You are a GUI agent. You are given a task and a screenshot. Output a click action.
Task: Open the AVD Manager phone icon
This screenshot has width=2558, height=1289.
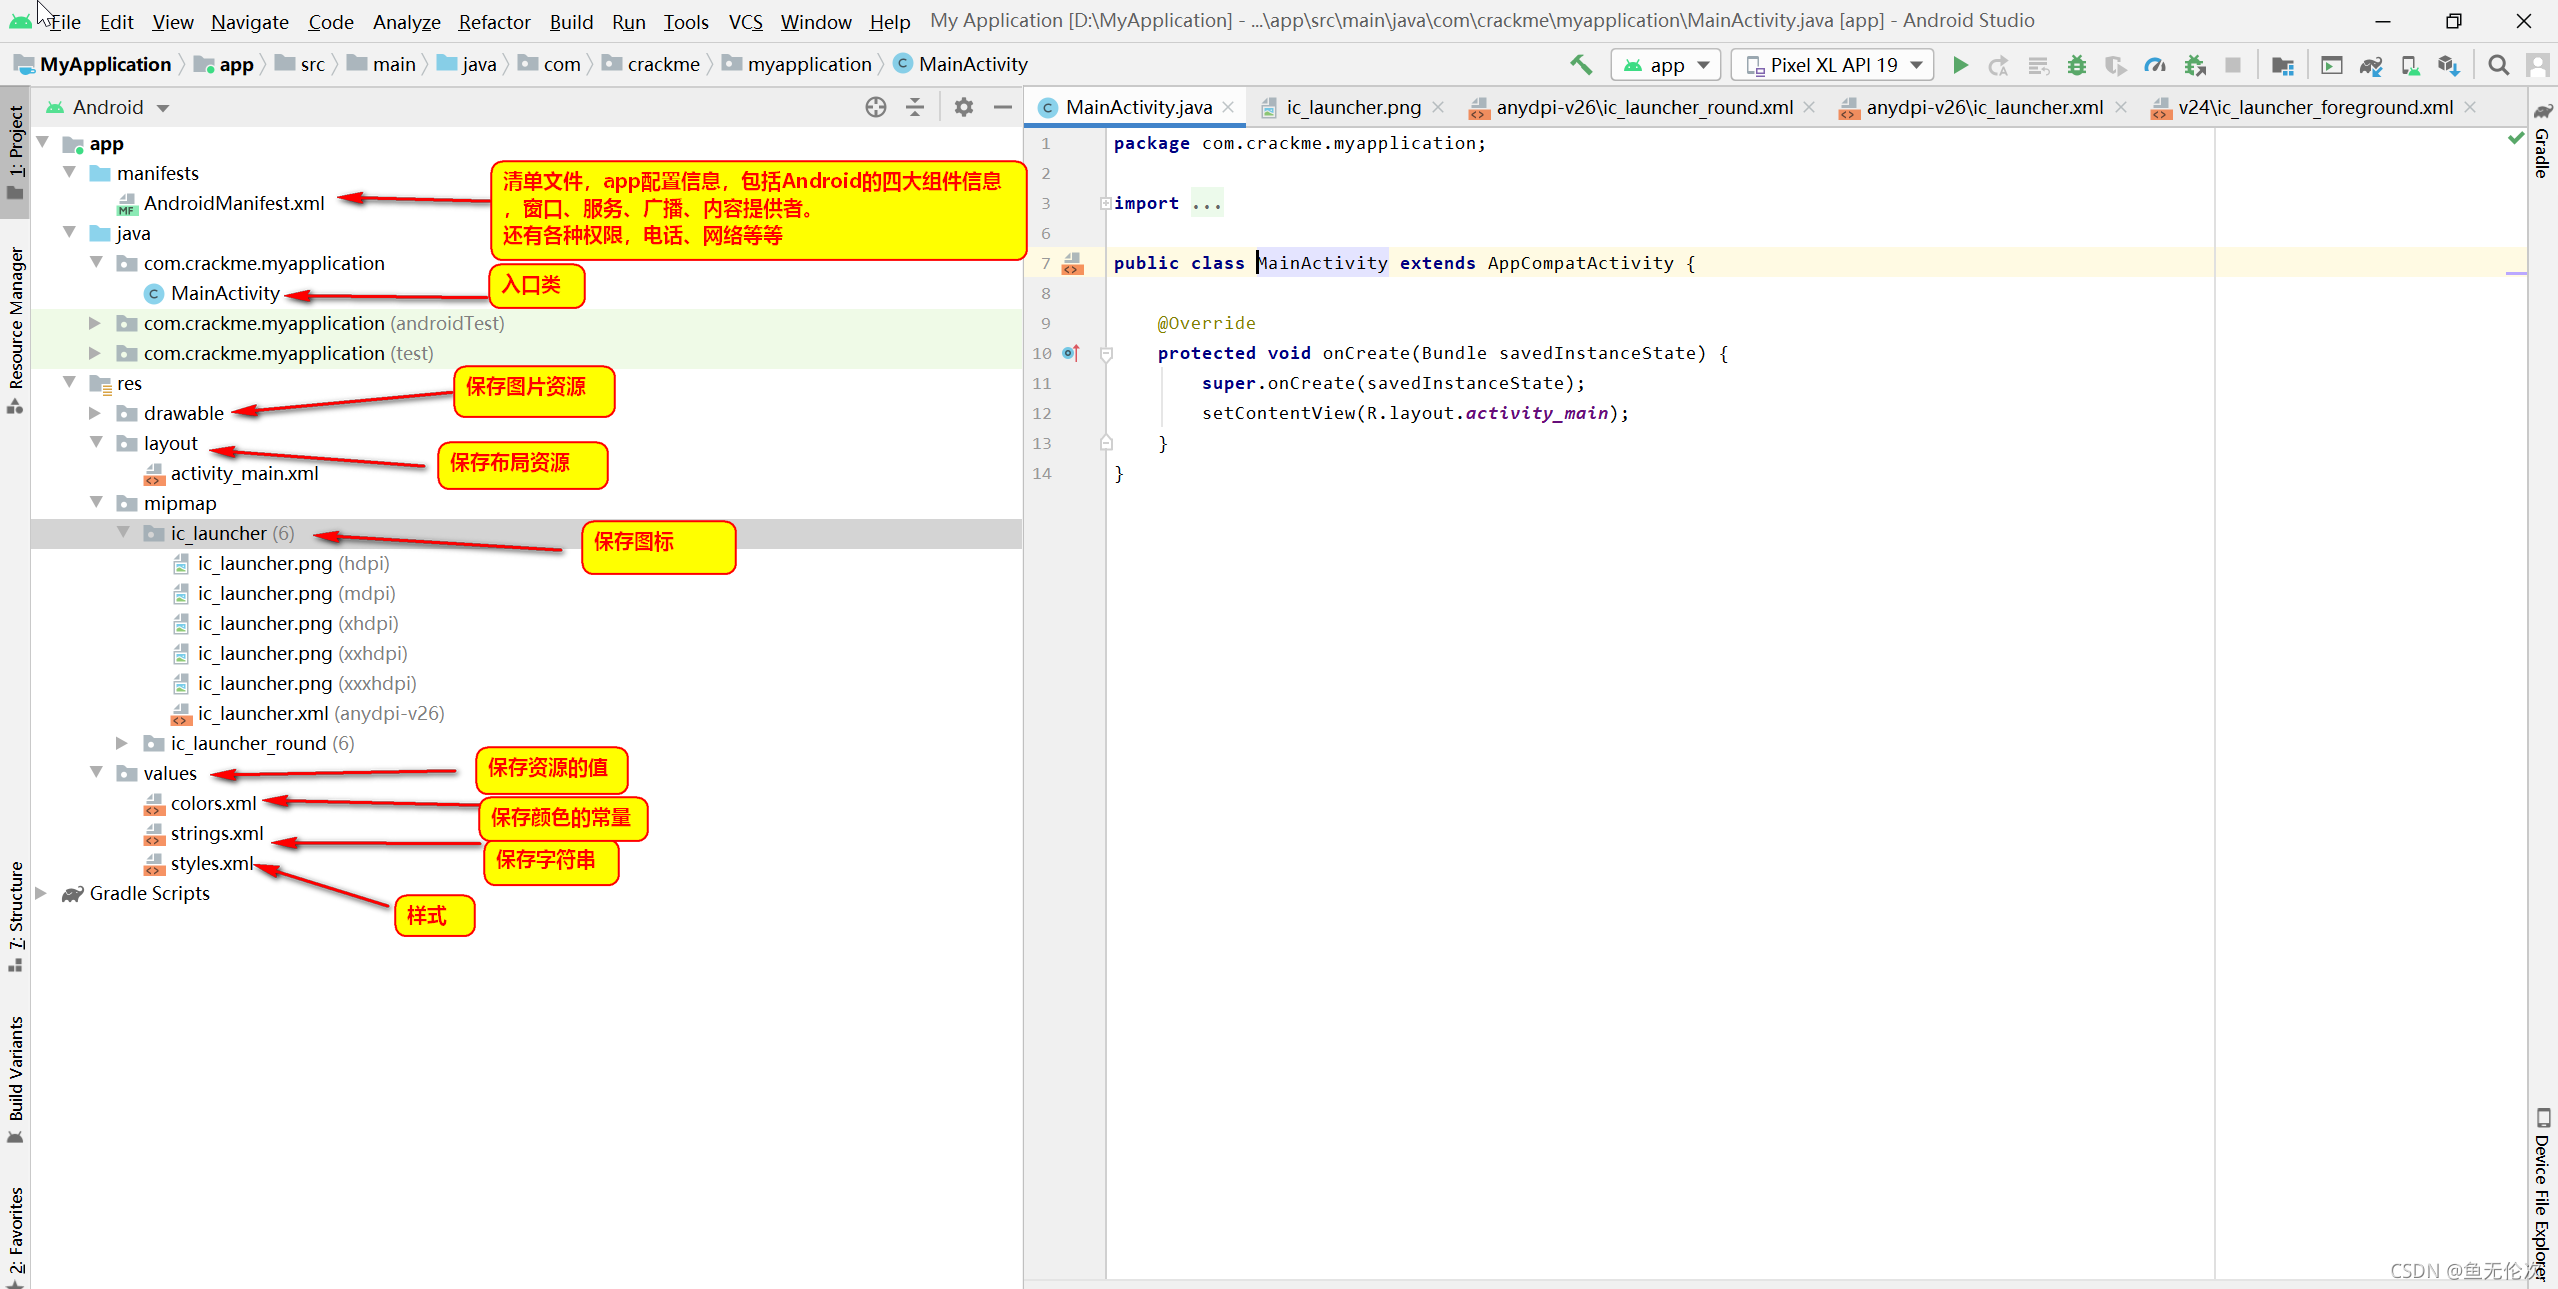click(2410, 65)
